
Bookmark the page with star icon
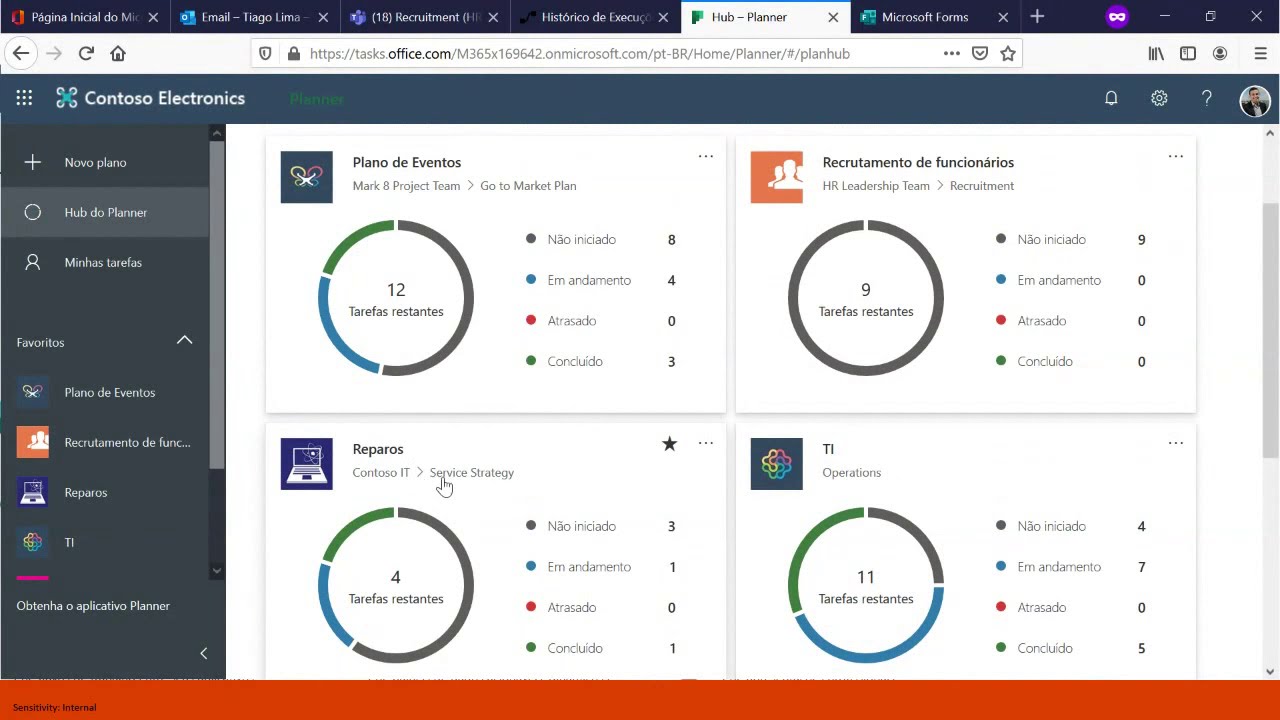click(x=1008, y=54)
